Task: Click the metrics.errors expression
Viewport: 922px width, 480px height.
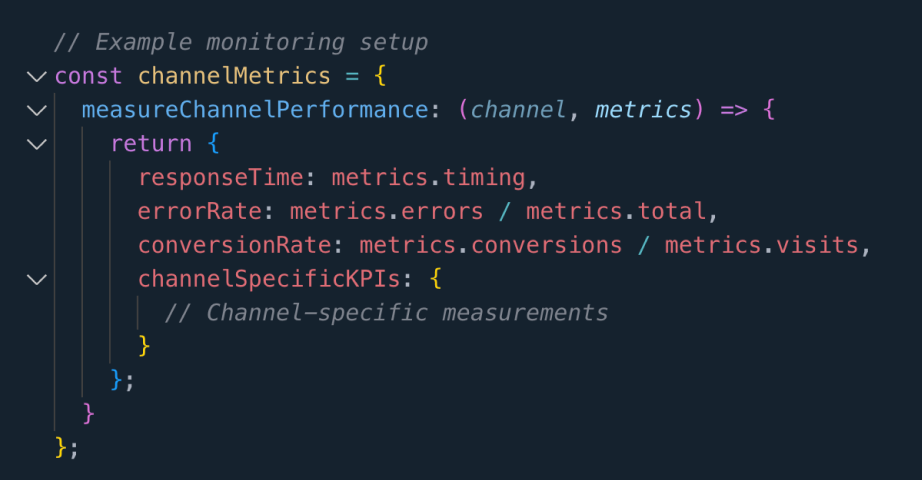Action: [x=386, y=211]
